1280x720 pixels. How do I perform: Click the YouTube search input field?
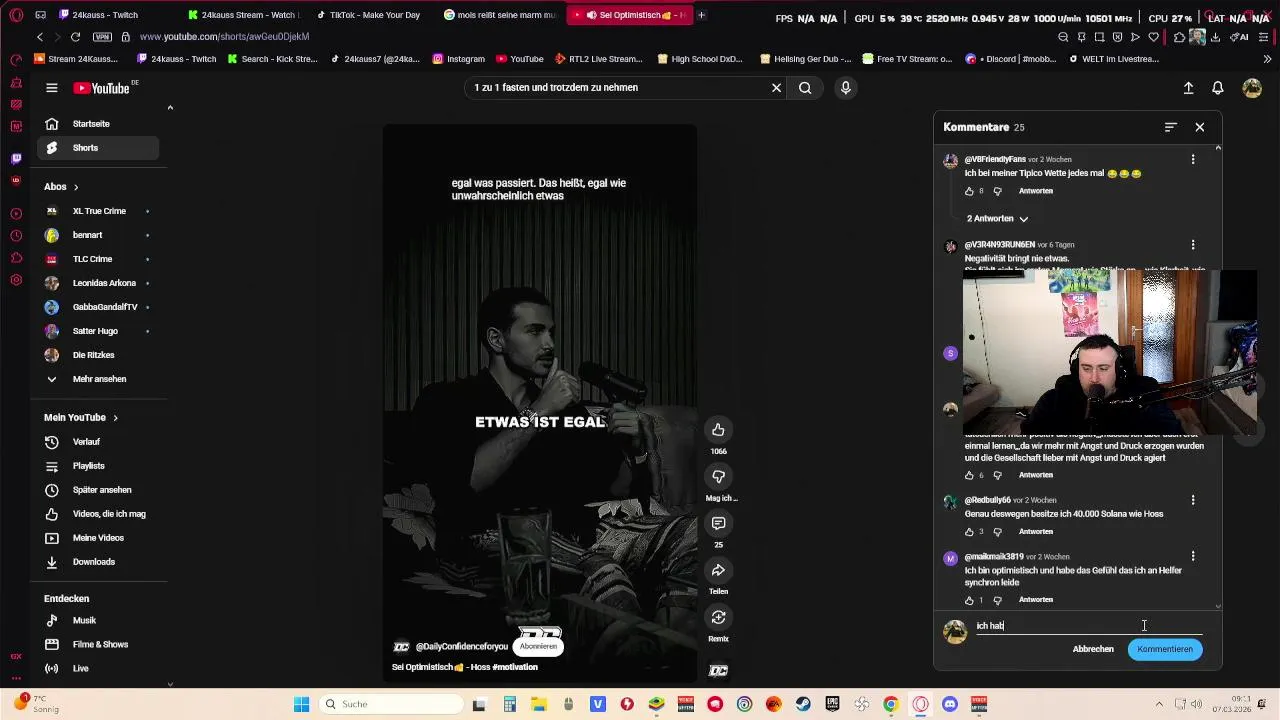coord(615,88)
